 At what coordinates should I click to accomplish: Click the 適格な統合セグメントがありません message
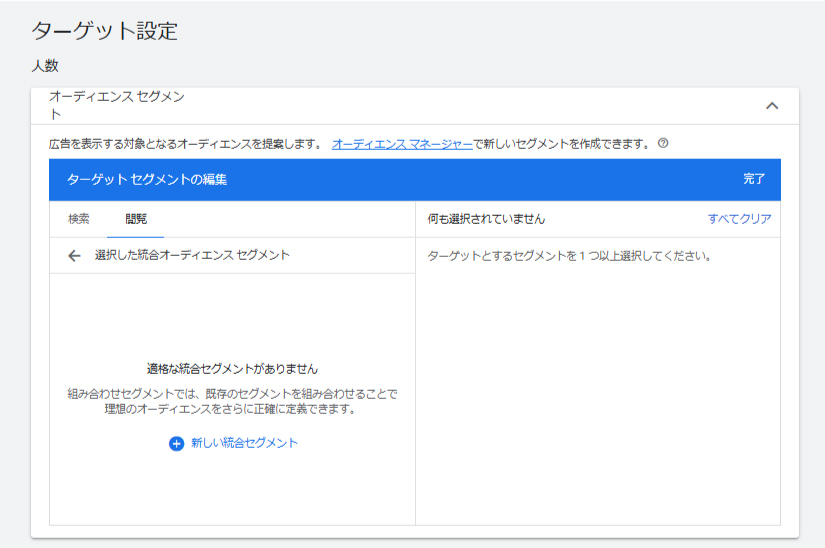232,369
